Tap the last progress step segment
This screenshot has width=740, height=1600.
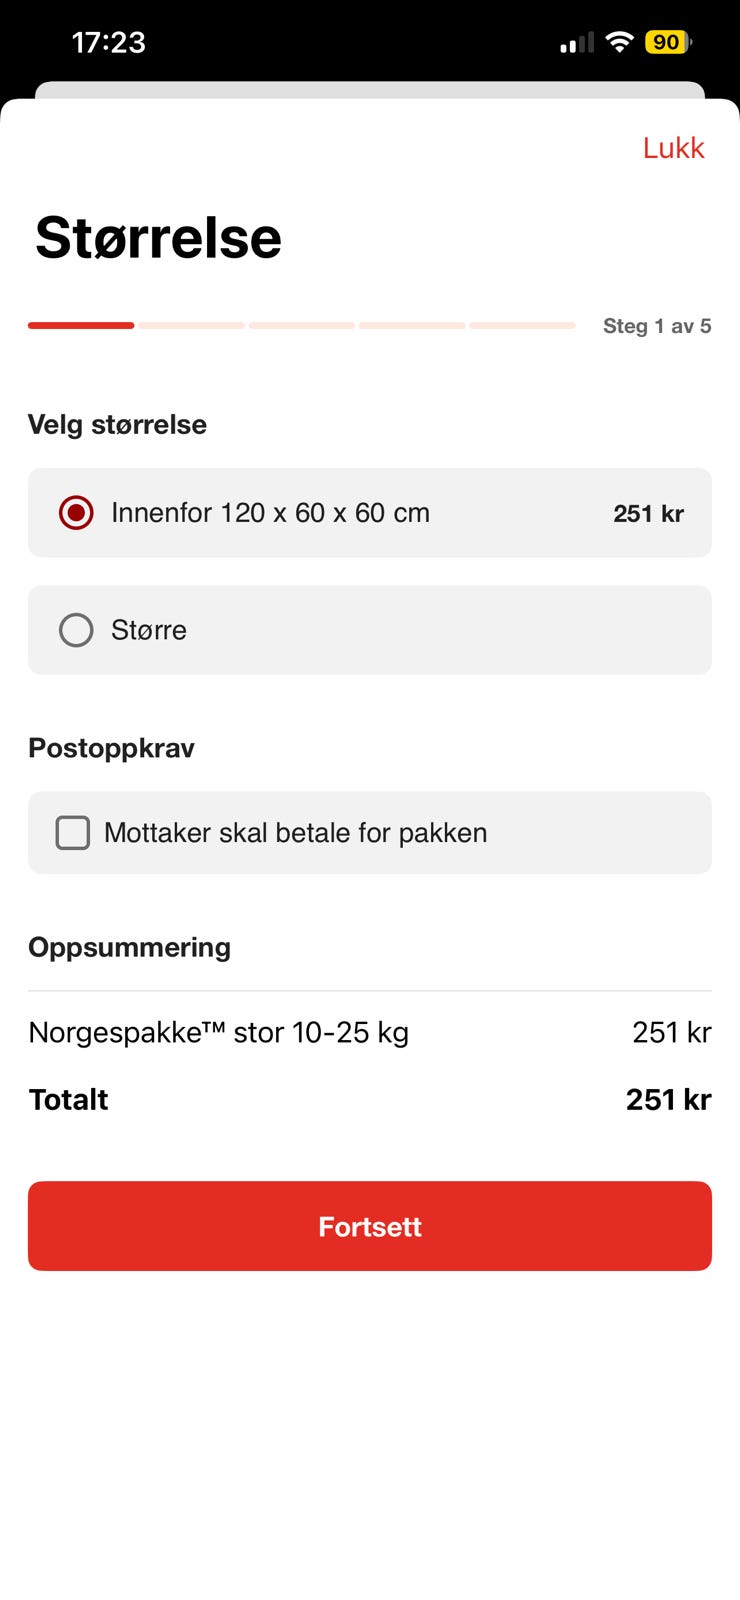click(x=522, y=325)
